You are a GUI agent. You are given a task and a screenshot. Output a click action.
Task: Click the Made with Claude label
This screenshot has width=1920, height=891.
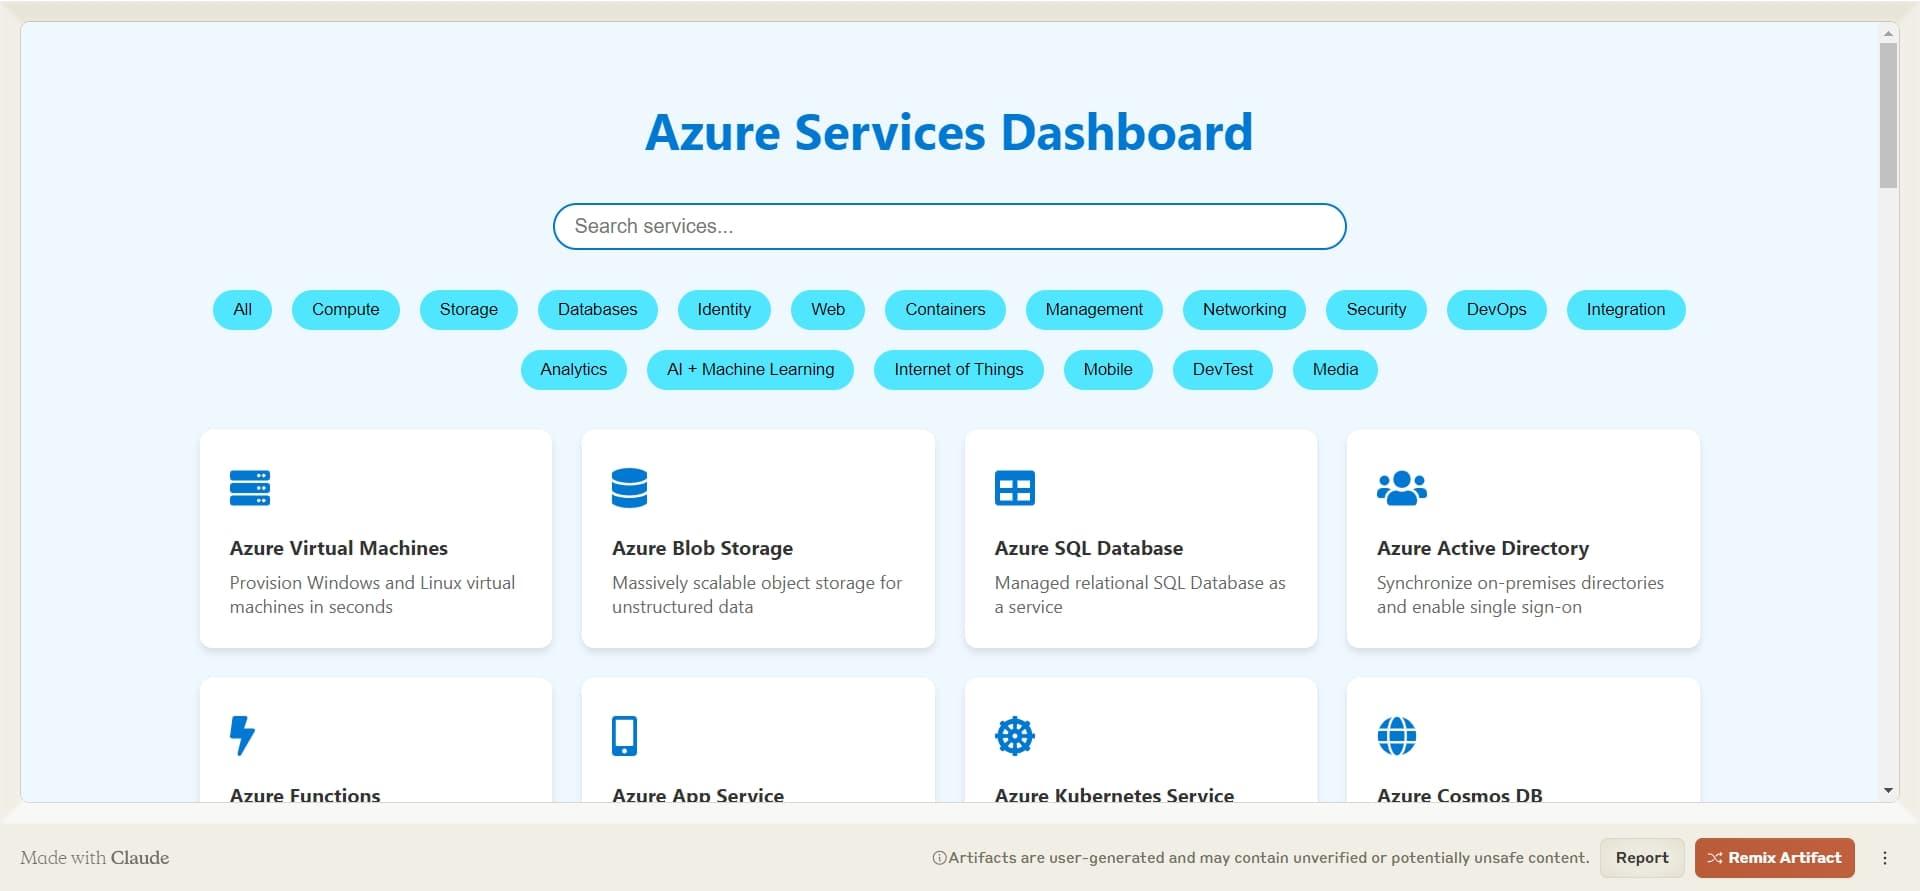point(95,858)
